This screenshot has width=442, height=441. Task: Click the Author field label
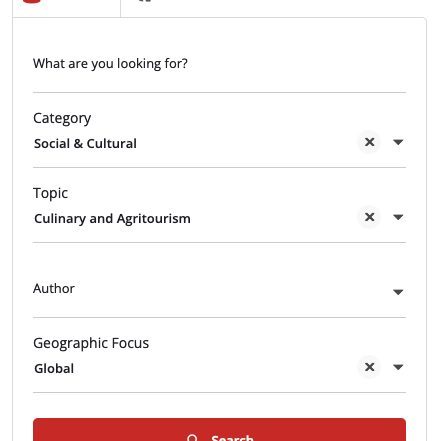[54, 288]
